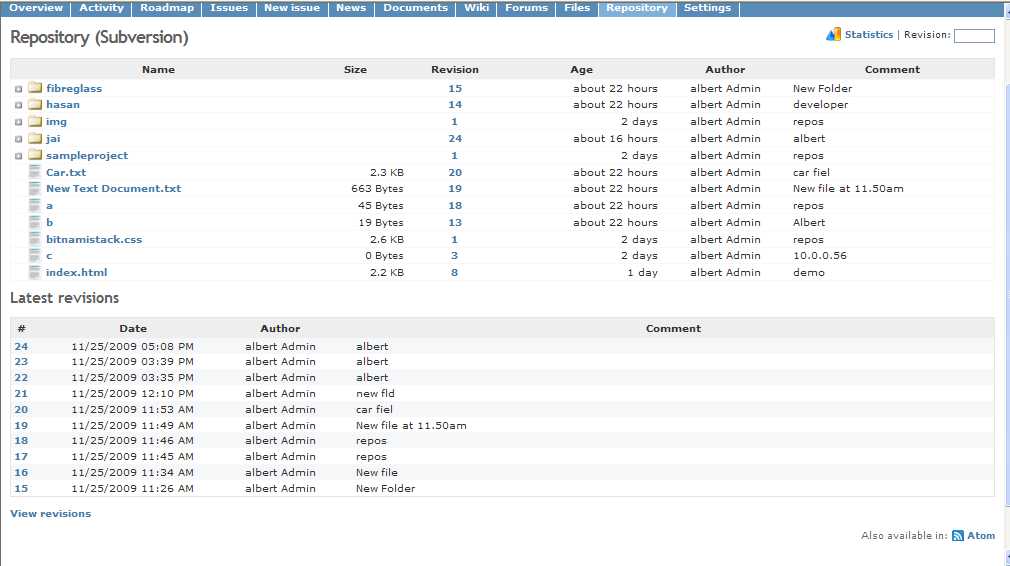
Task: Click the jai folder icon
Action: (x=35, y=138)
